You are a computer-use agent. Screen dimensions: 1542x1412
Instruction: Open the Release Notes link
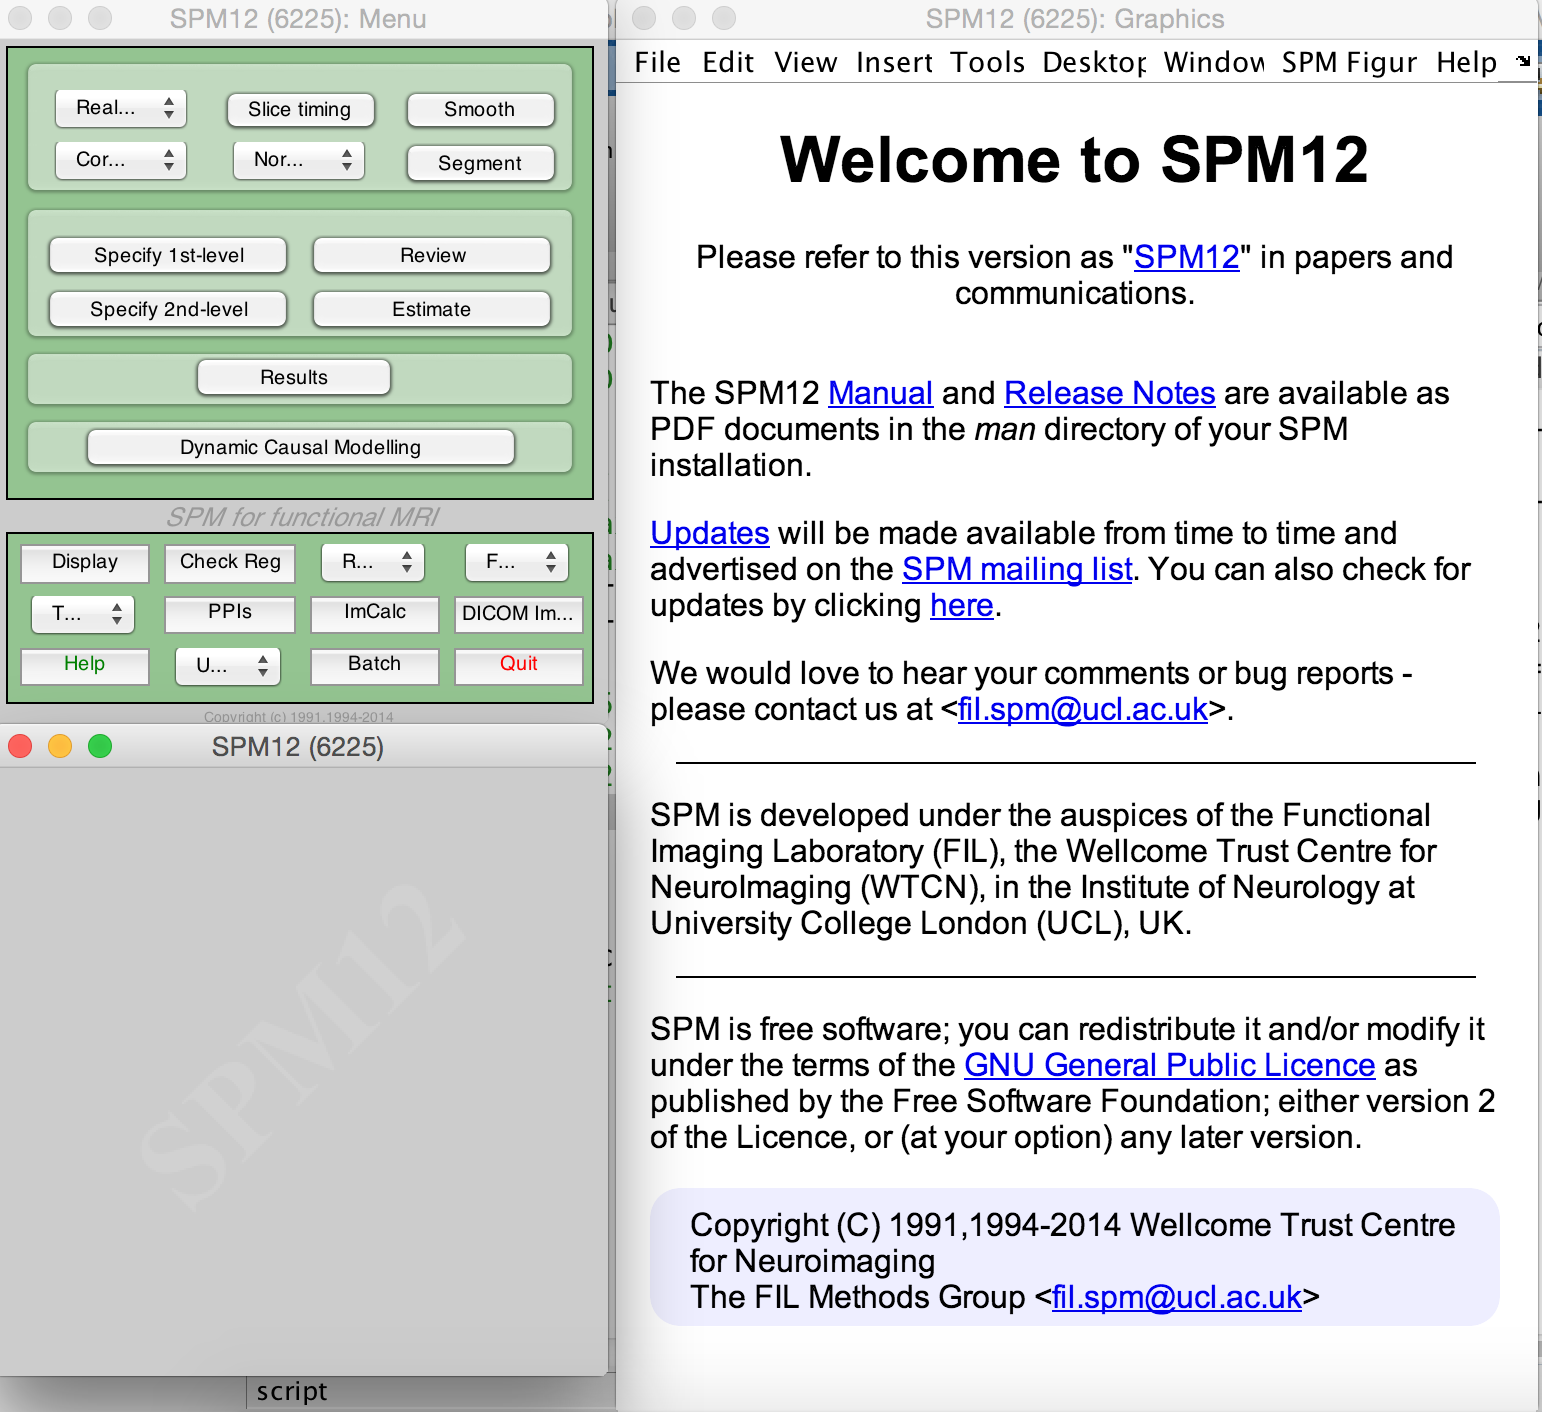tap(1110, 393)
